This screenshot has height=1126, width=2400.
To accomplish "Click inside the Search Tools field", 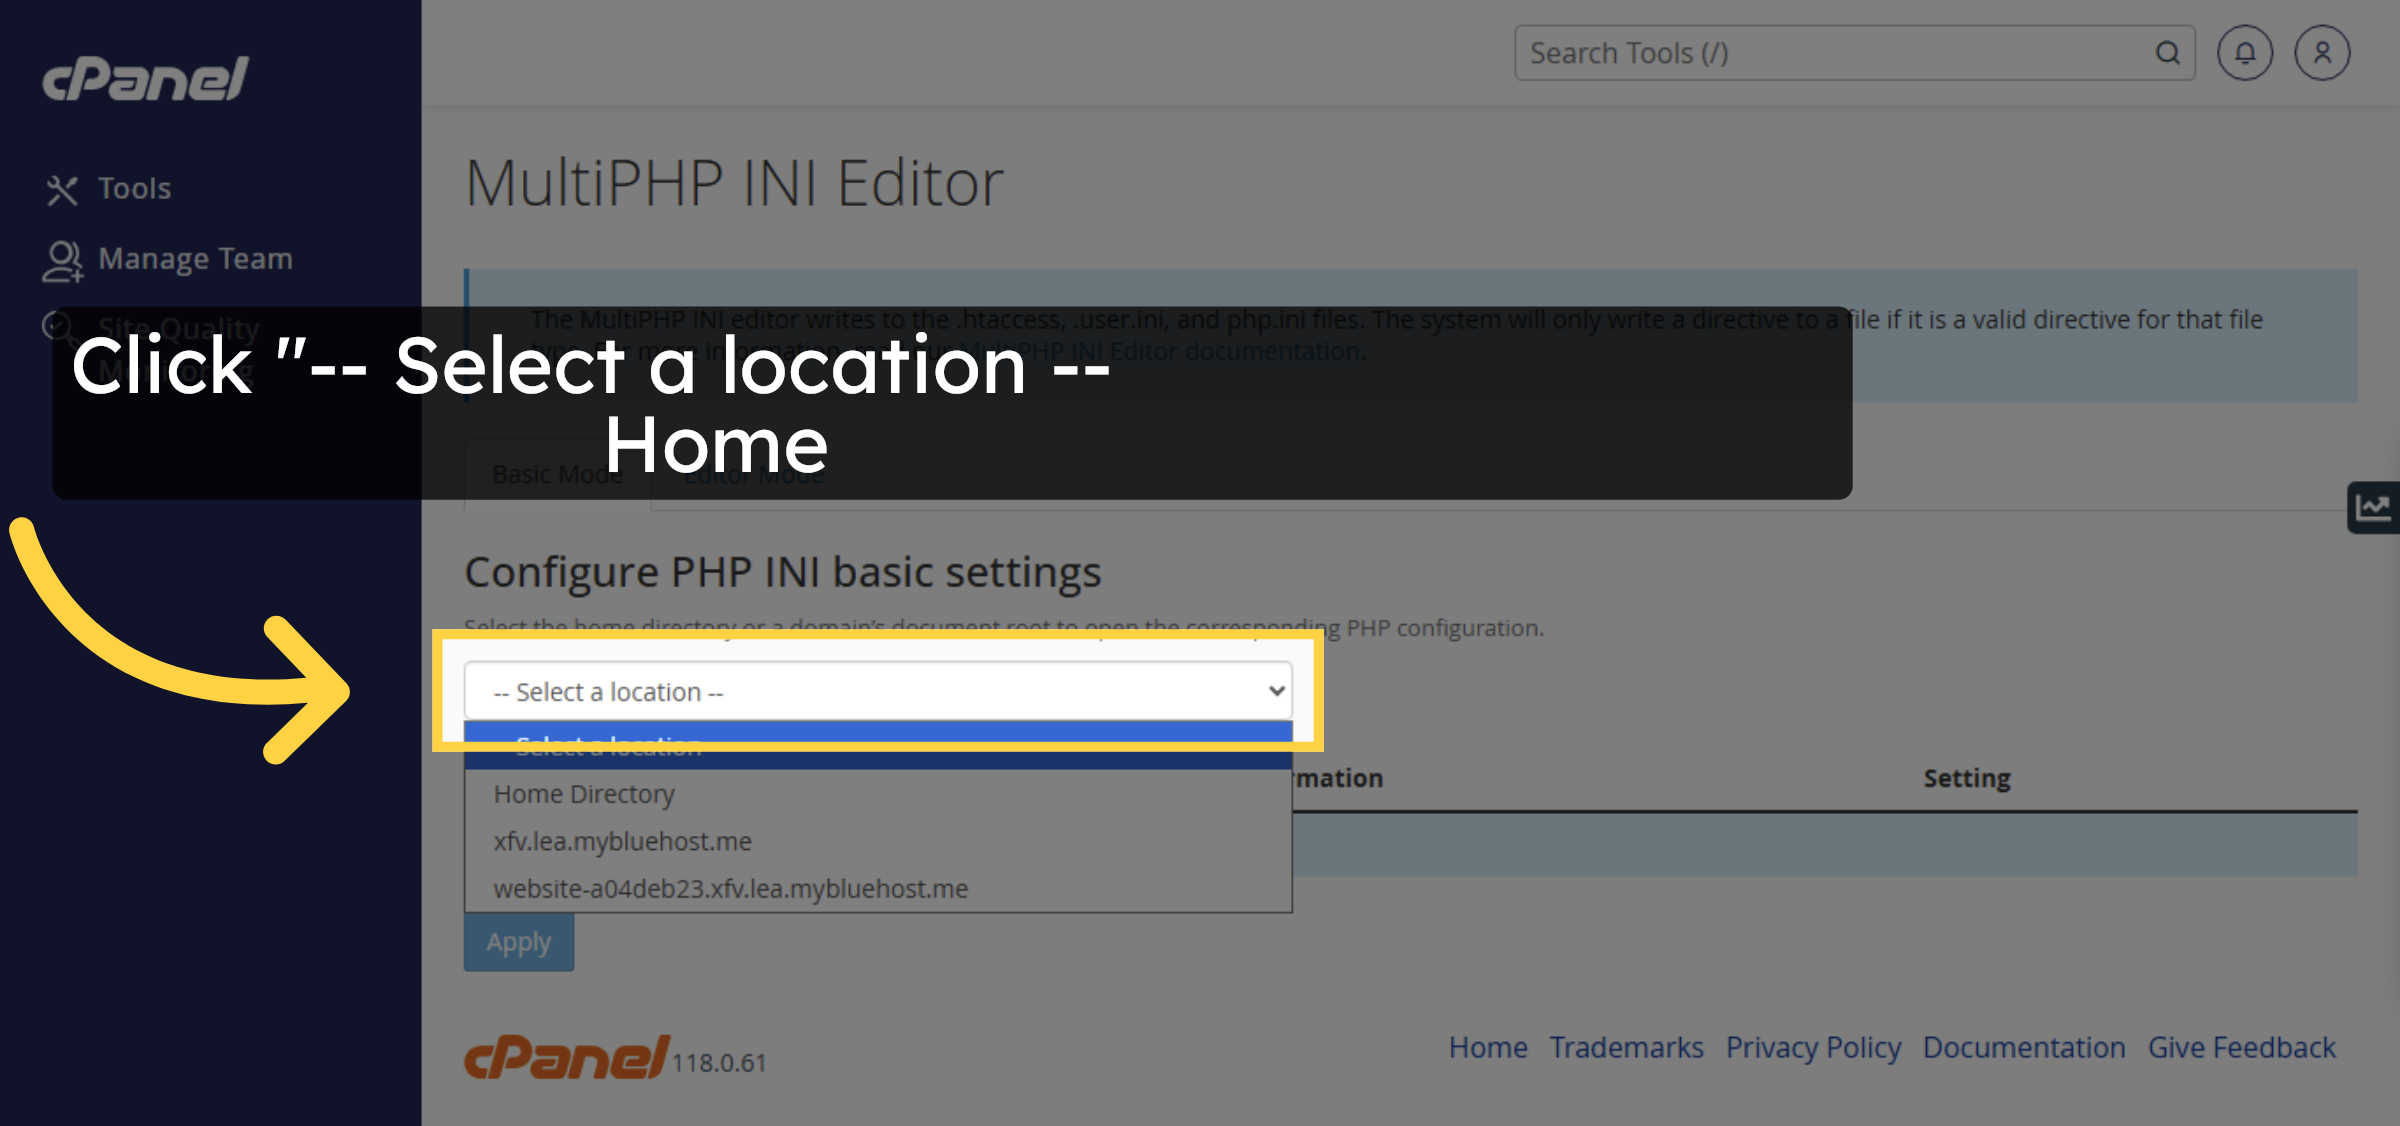I will [1800, 52].
